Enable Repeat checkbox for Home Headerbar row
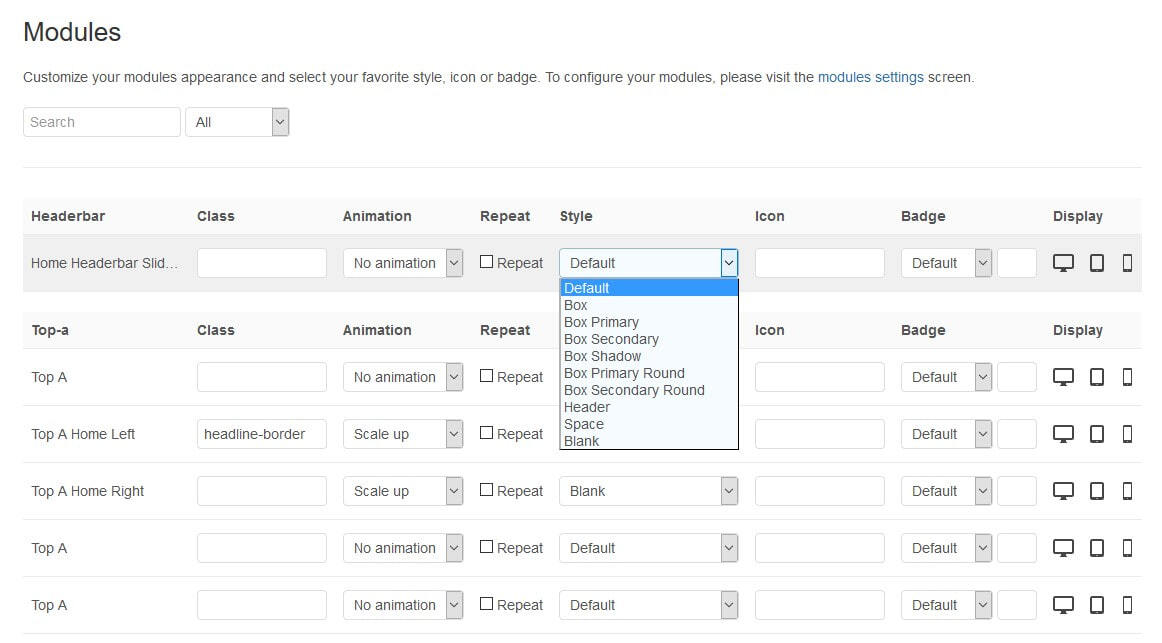This screenshot has height=643, width=1162. 487,262
